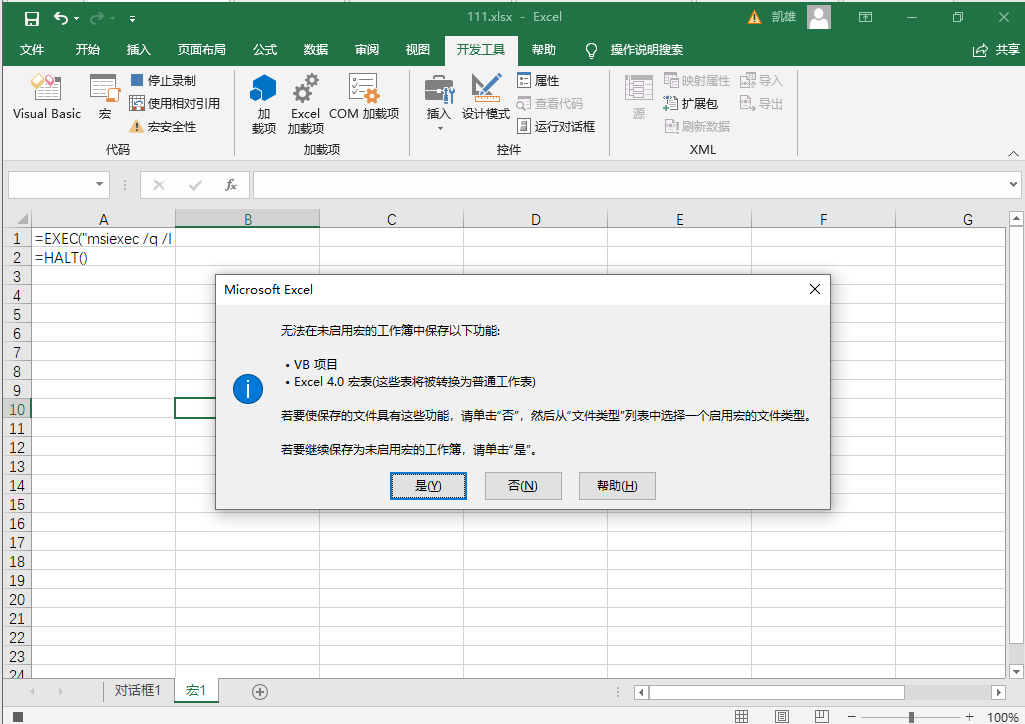
Task: Click 运行对话框 run dialog
Action: pyautogui.click(x=556, y=126)
